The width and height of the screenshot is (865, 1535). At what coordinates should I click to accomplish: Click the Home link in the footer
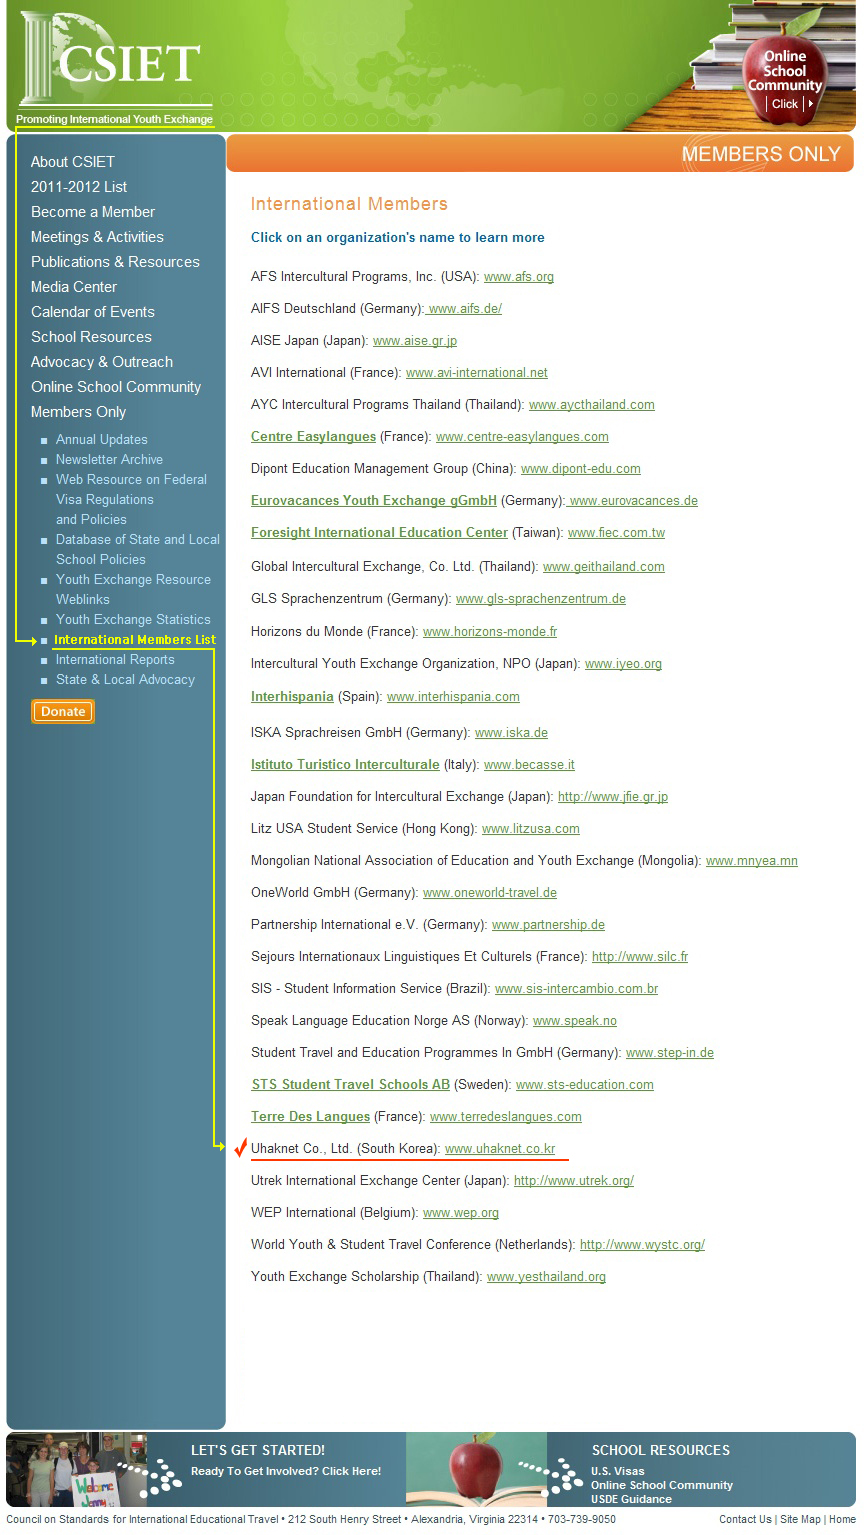point(842,1519)
